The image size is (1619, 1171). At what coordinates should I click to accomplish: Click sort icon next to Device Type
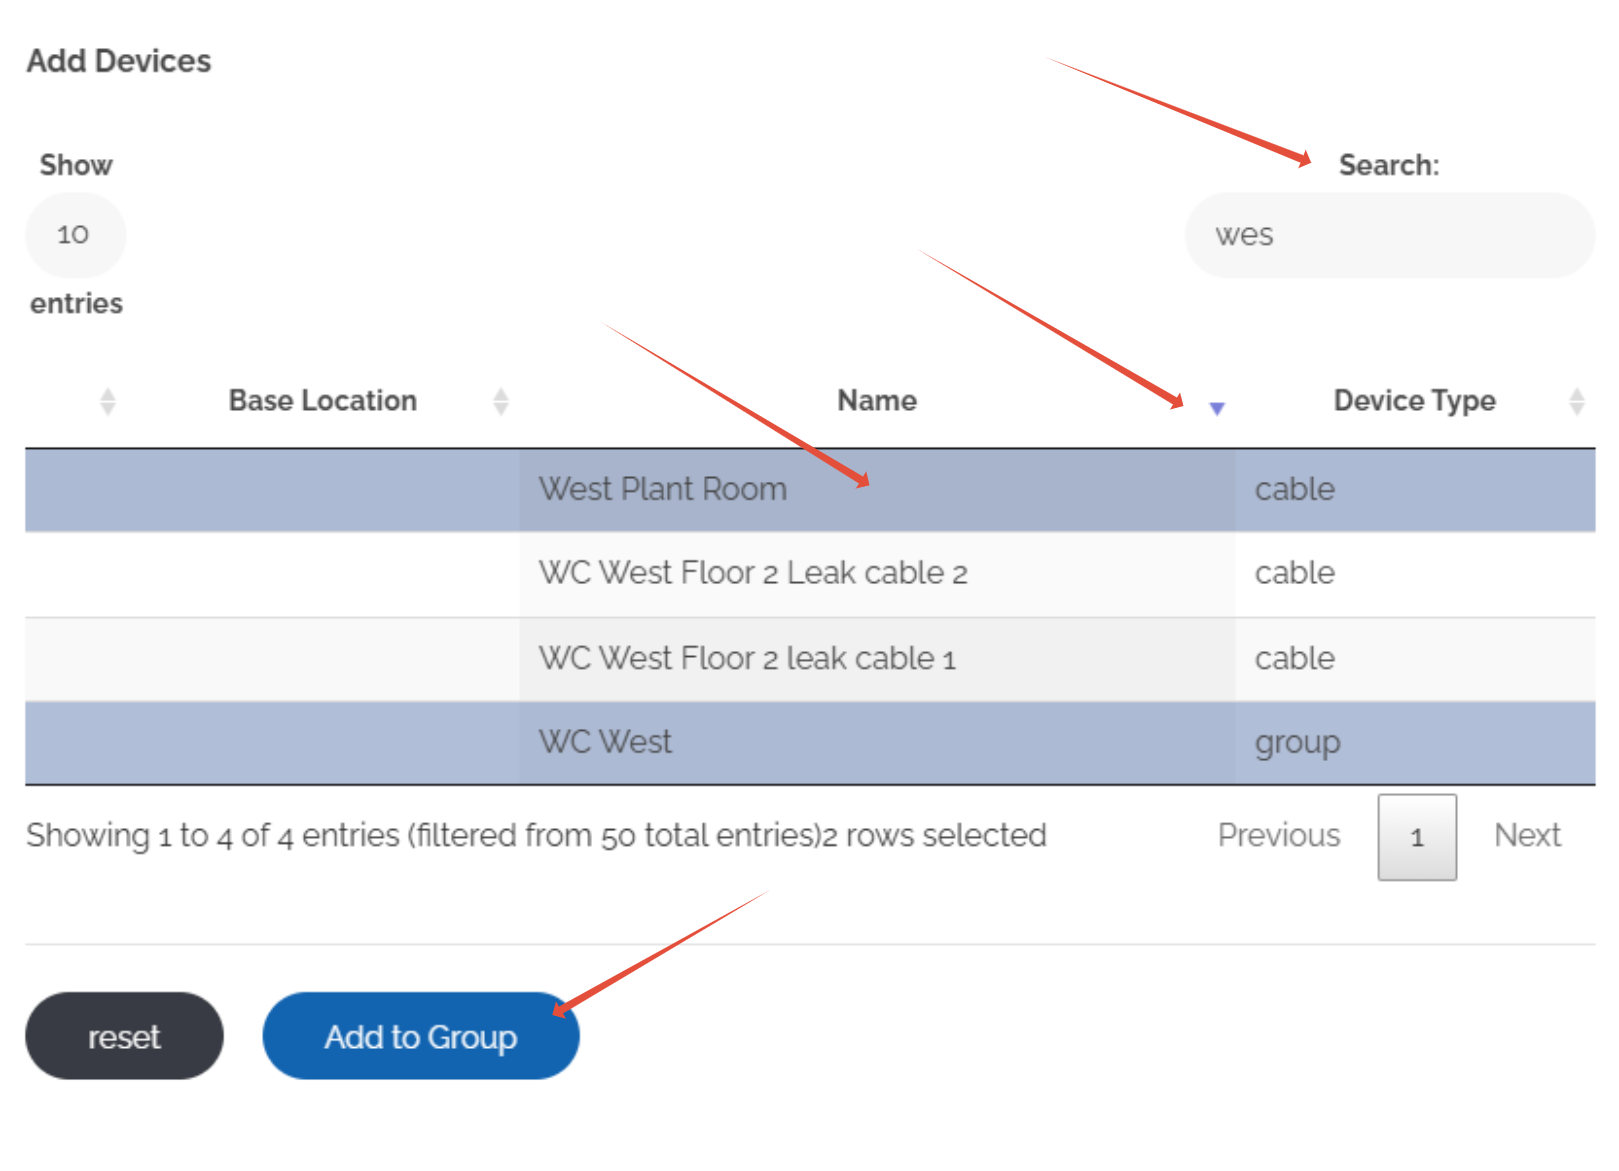coord(1576,401)
